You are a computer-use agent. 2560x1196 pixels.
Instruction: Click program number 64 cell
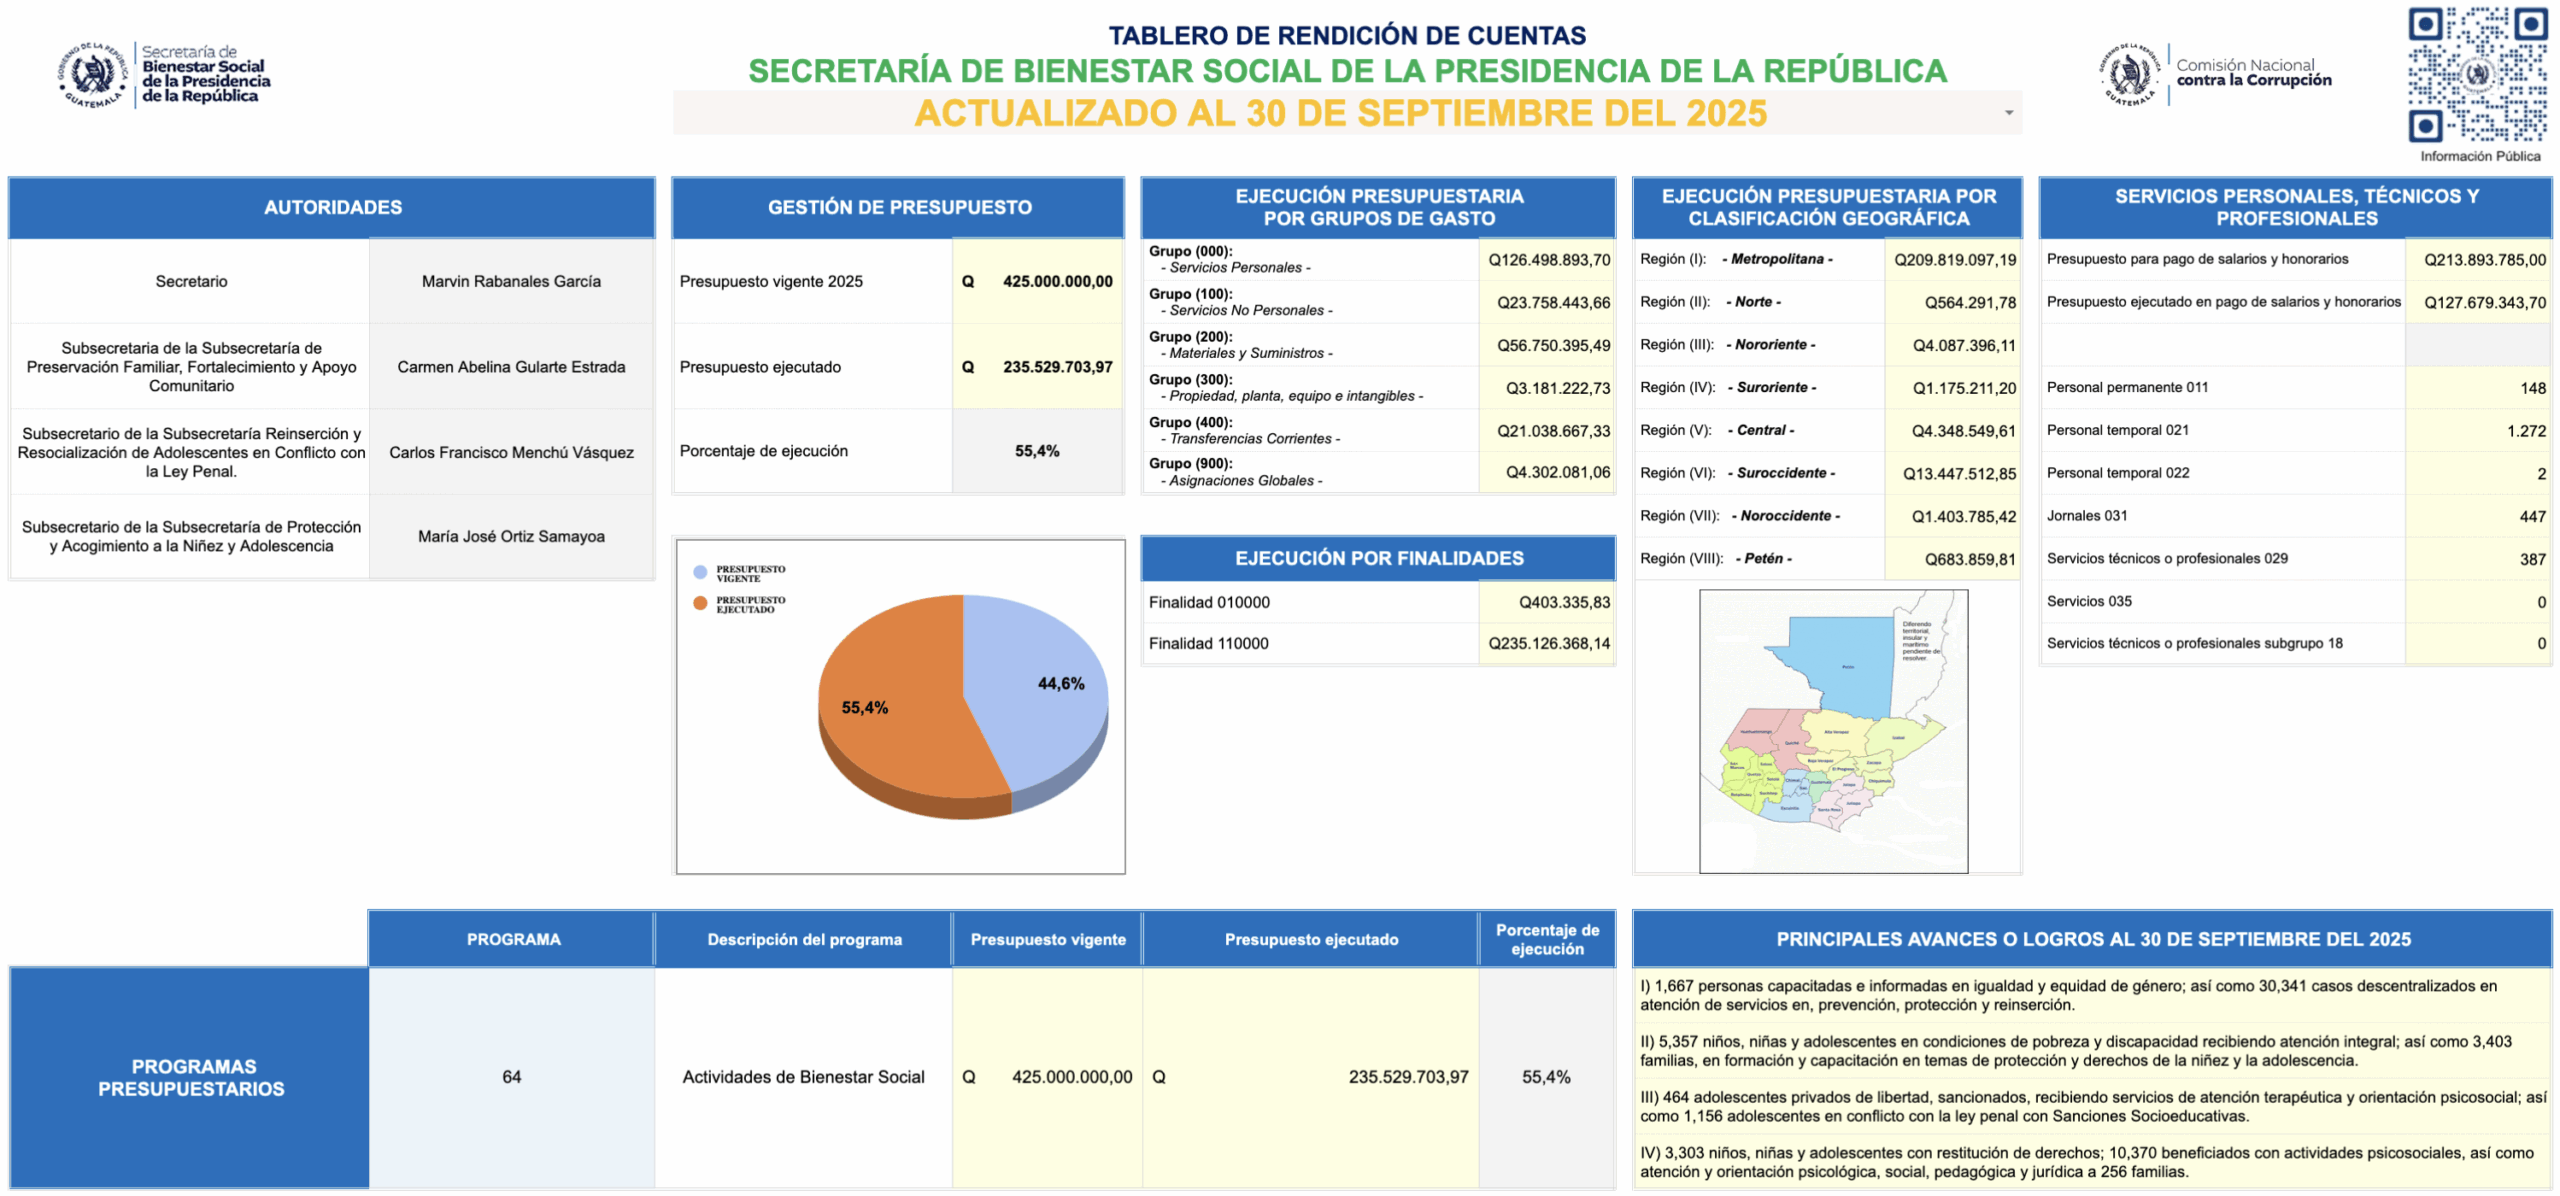511,1077
